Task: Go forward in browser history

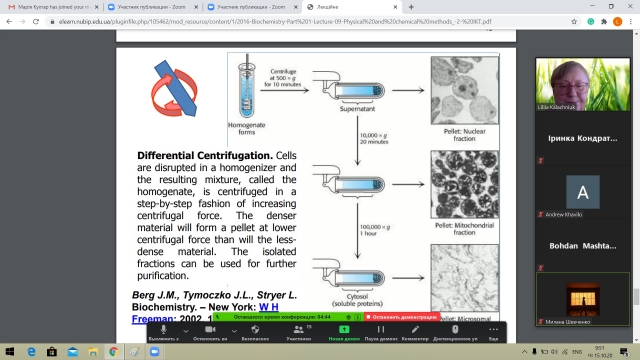Action: [22, 22]
